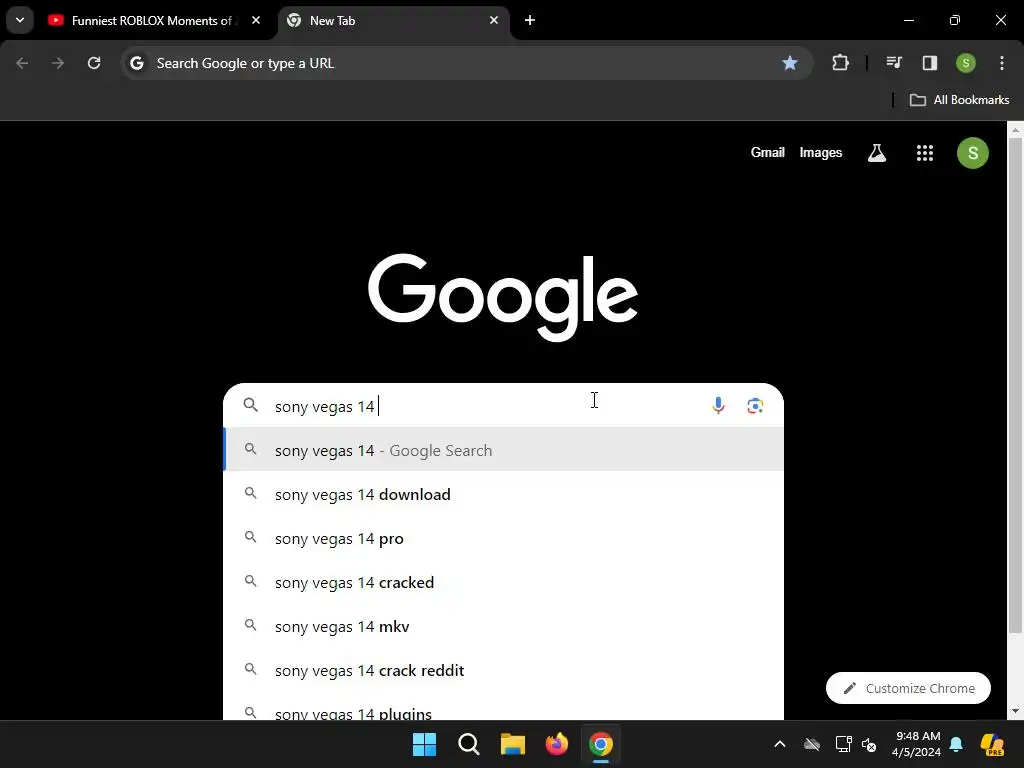Open Windows taskbar search

click(x=468, y=744)
